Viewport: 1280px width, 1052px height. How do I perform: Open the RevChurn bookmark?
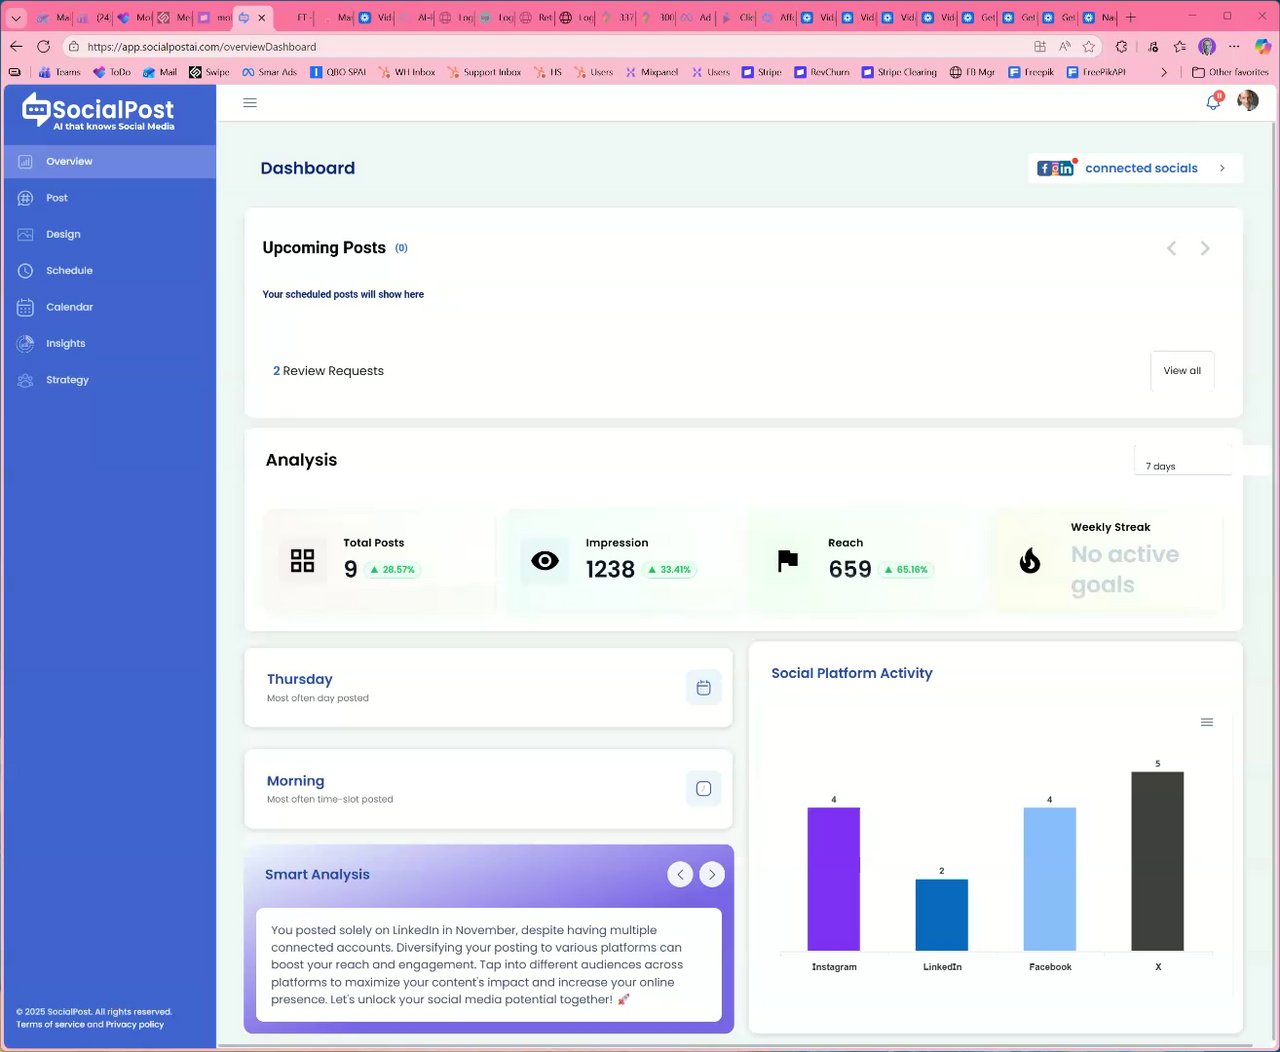[822, 72]
